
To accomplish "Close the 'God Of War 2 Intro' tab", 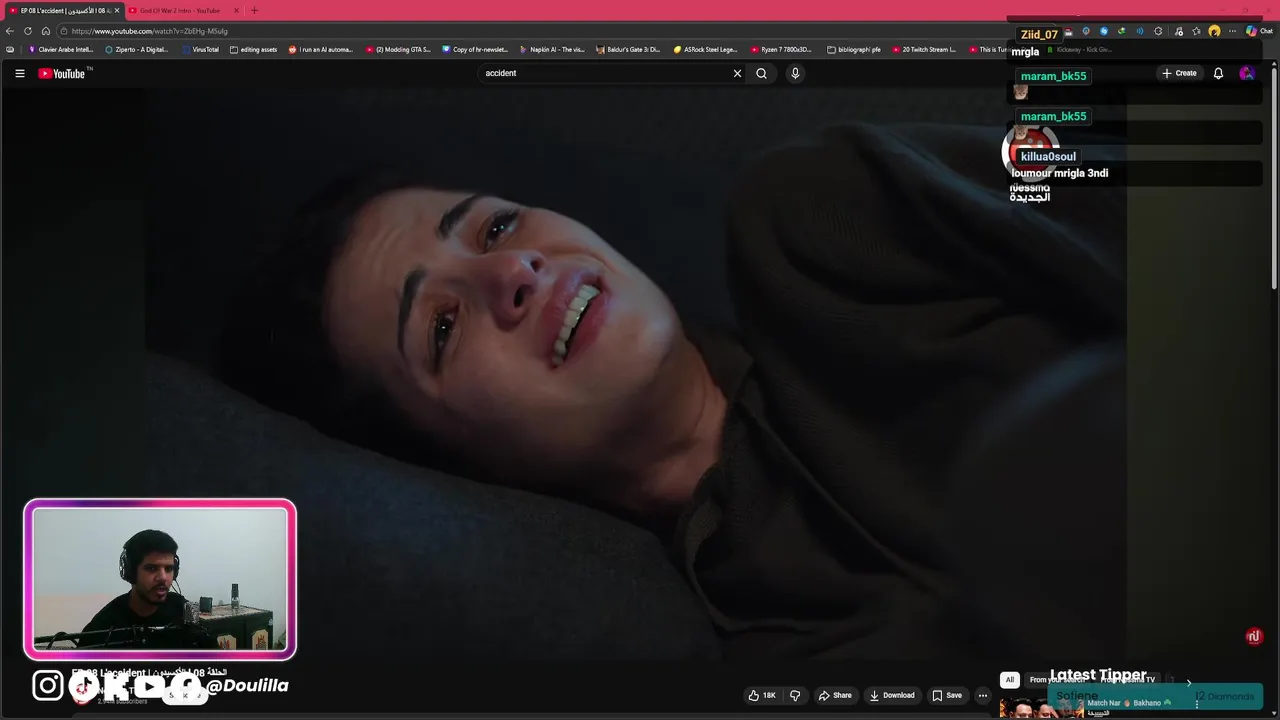I will pyautogui.click(x=234, y=10).
